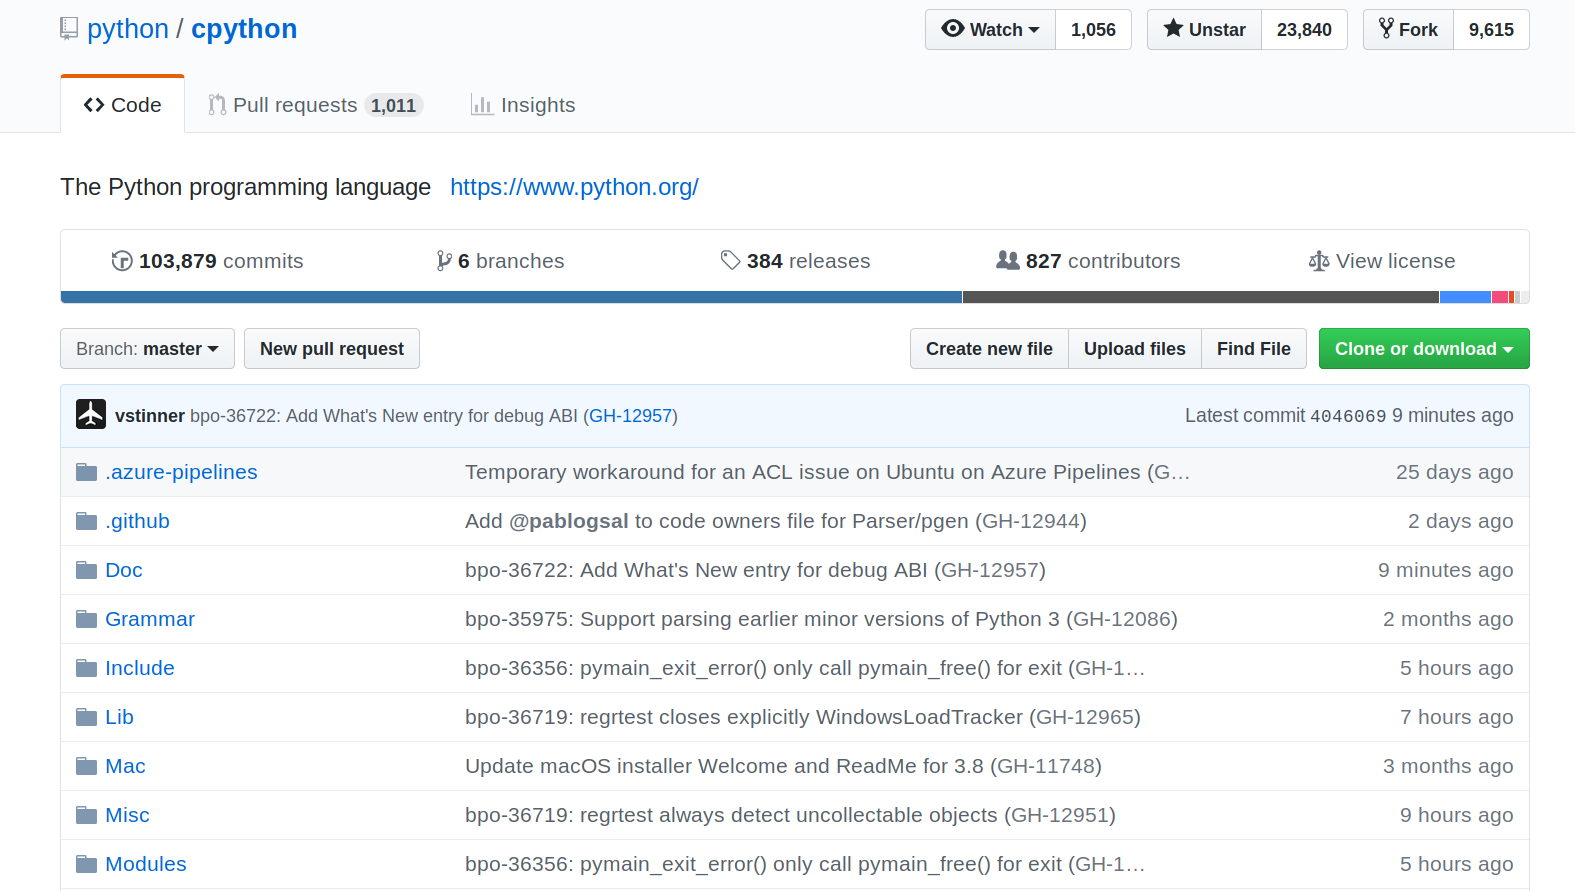Screen dimensions: 1575x891
Task: Click the Grammar folder icon
Action: 87,619
